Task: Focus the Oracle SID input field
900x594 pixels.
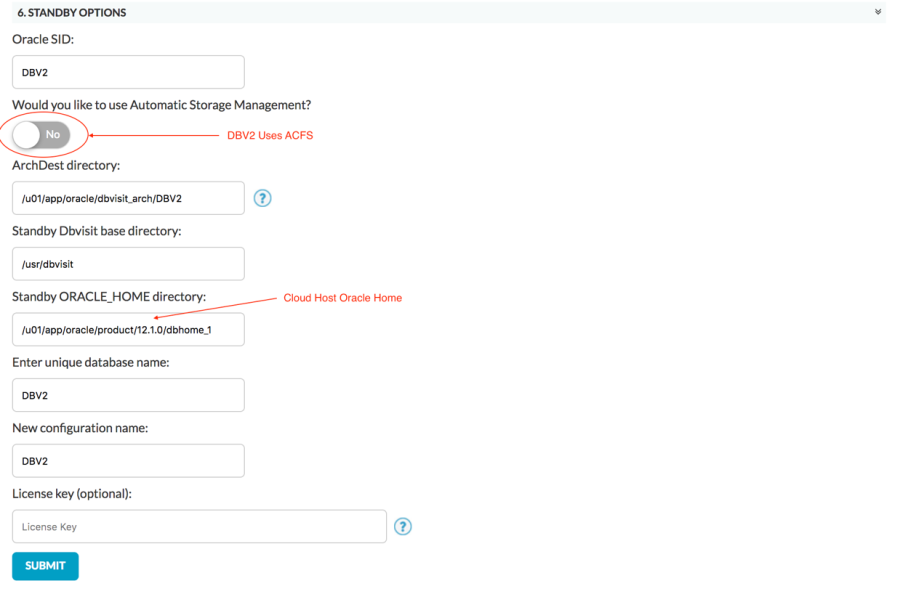Action: coord(129,72)
